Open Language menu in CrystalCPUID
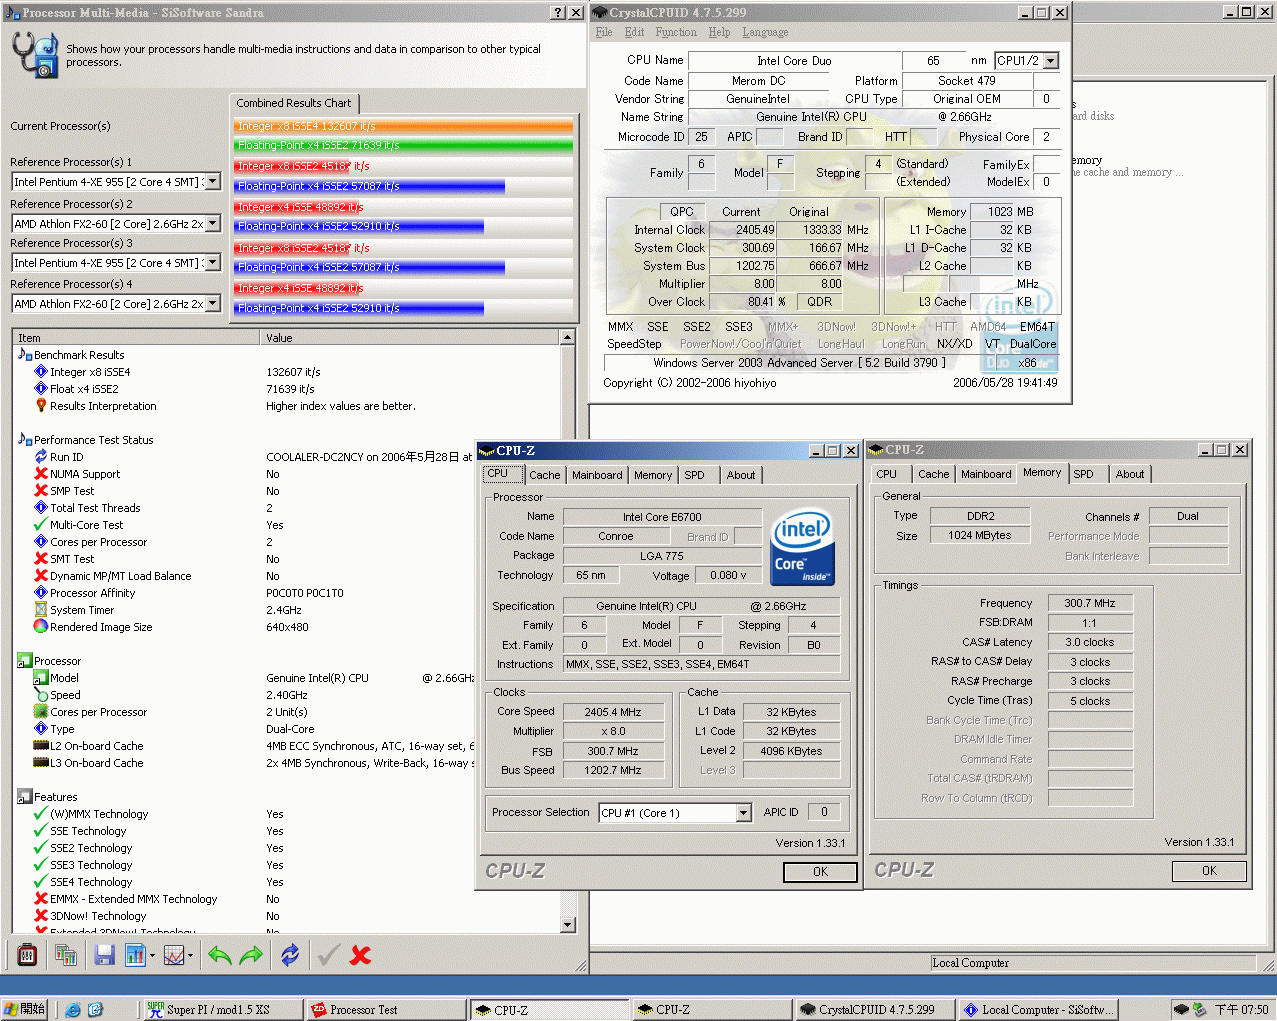Viewport: 1277px width, 1021px height. 765,32
